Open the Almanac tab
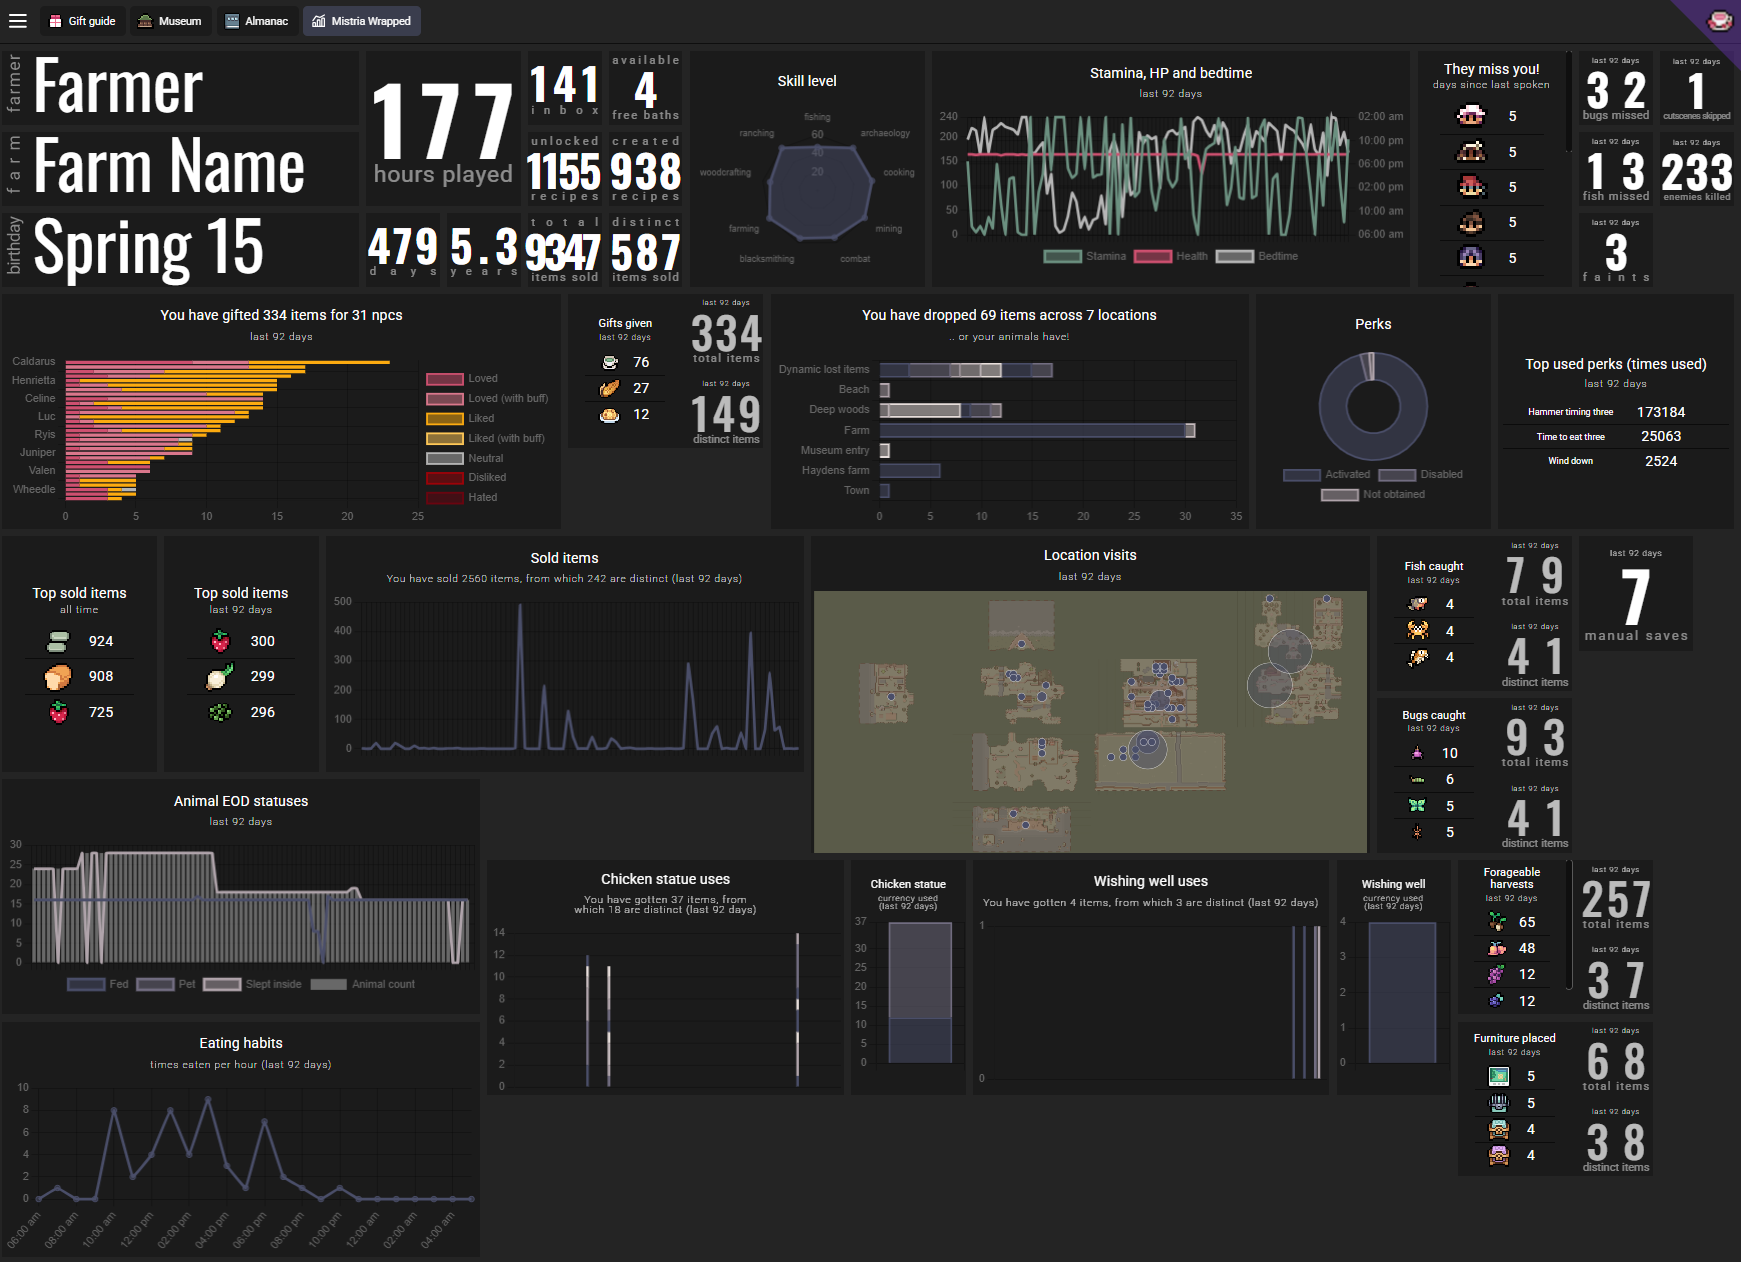This screenshot has height=1262, width=1741. point(257,21)
